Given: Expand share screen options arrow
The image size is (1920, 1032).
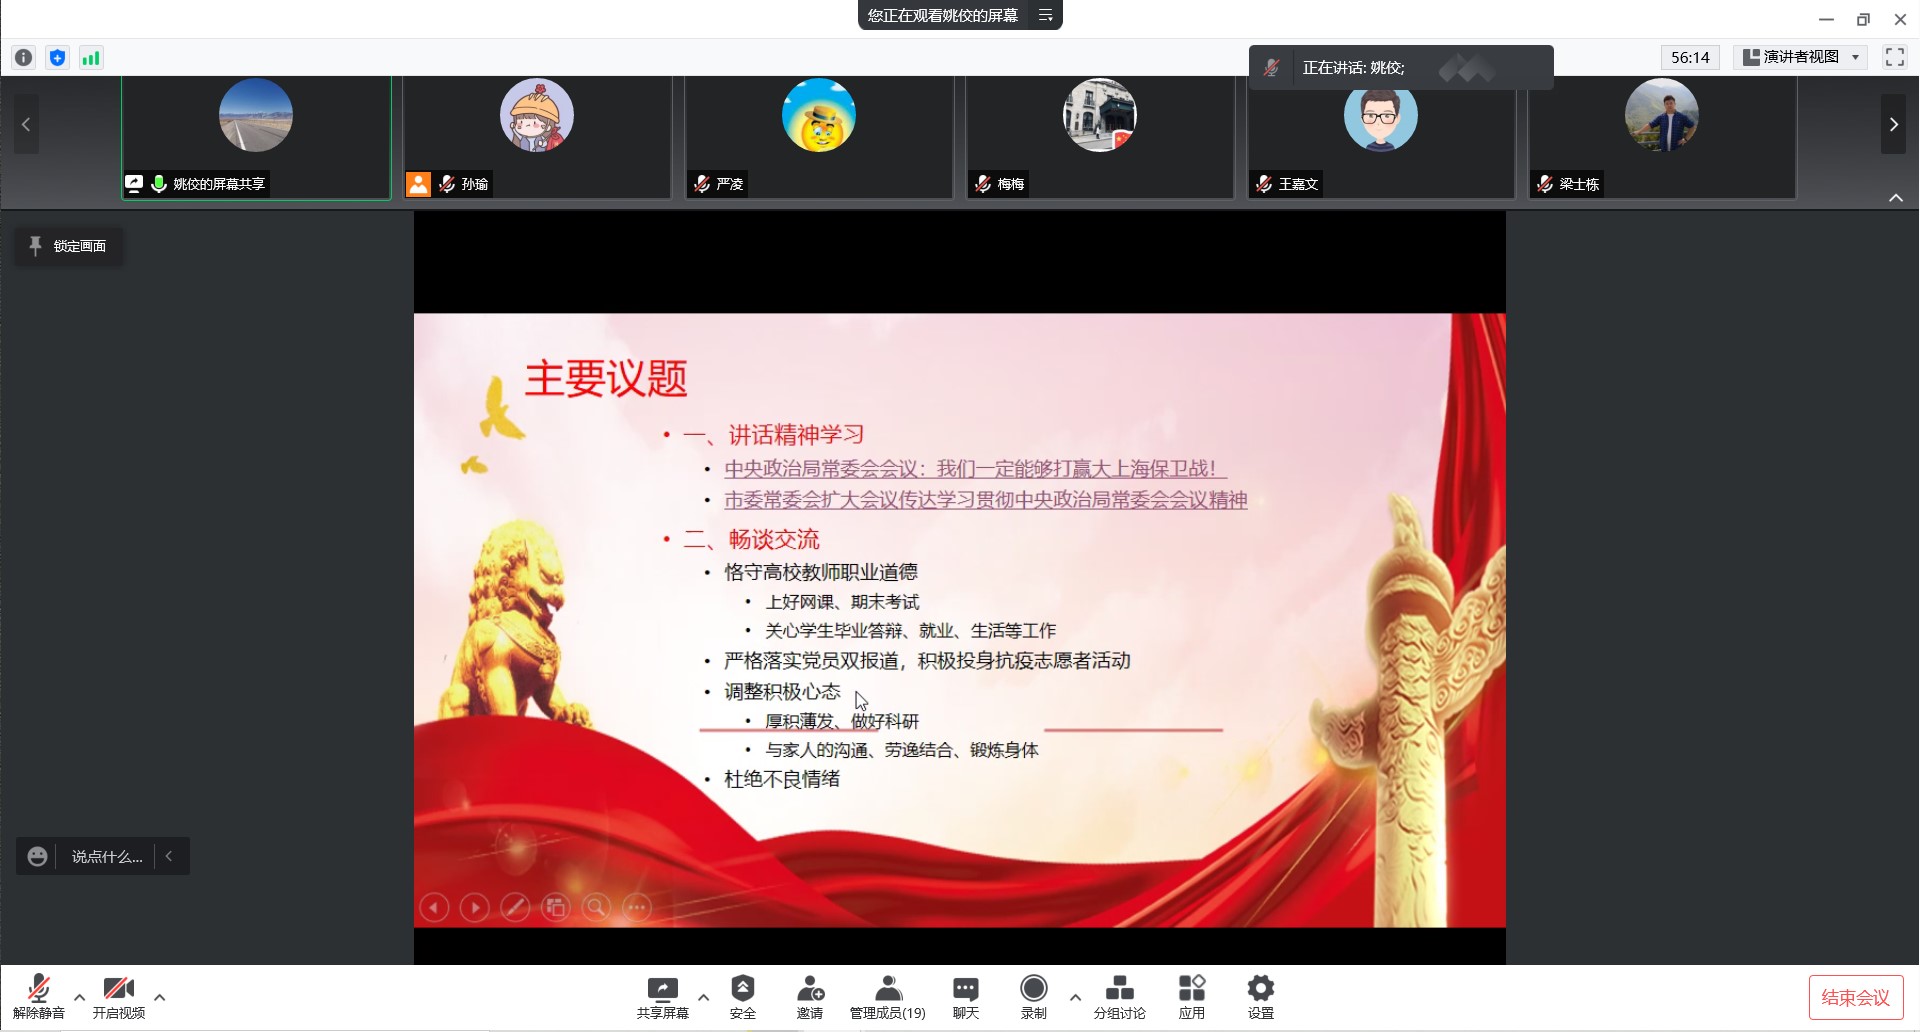Looking at the screenshot, I should point(703,997).
